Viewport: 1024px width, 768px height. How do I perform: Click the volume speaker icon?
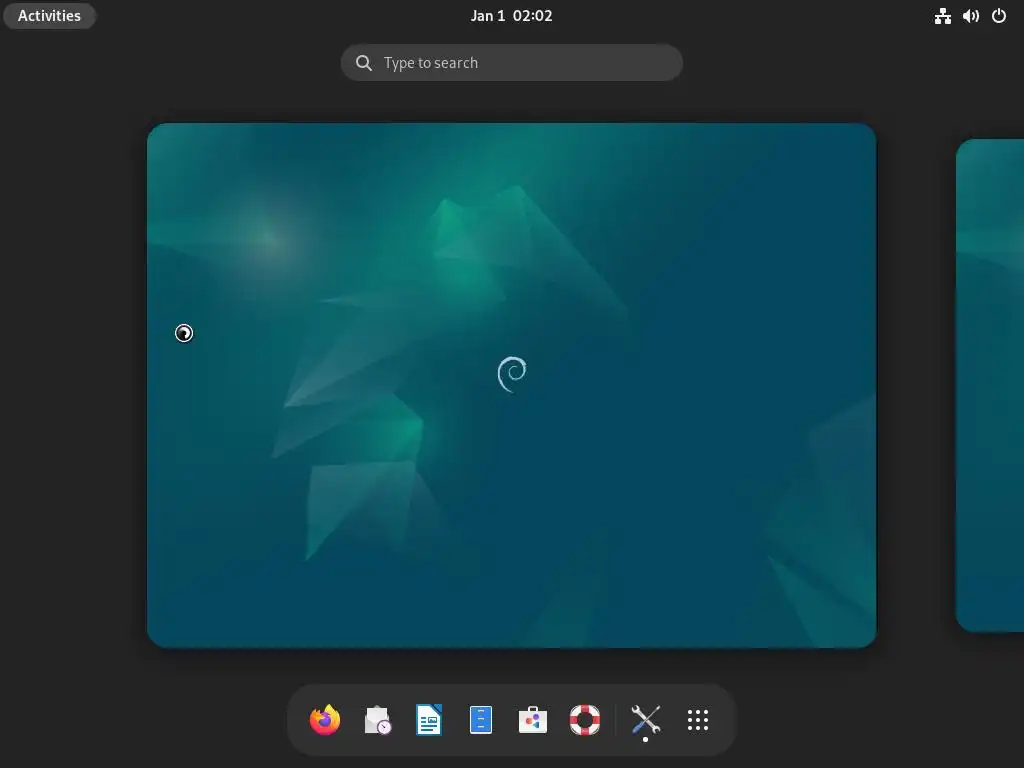click(970, 16)
